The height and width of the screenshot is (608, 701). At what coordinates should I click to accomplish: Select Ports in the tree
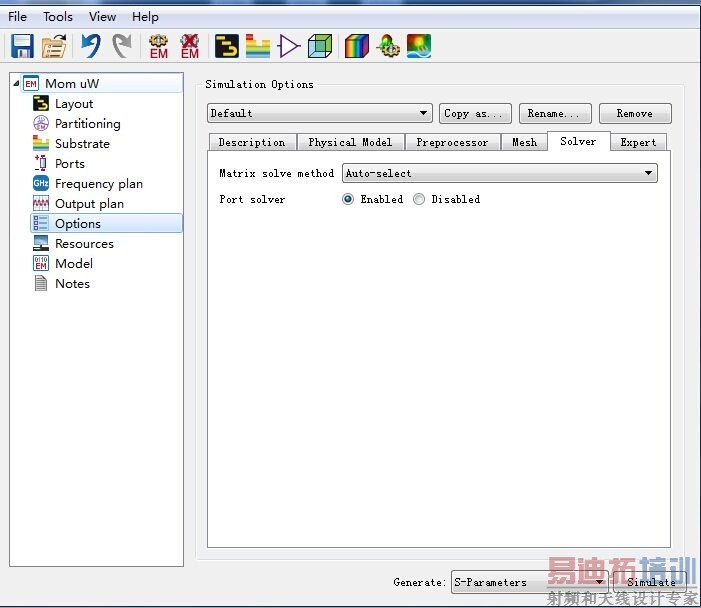tap(70, 164)
